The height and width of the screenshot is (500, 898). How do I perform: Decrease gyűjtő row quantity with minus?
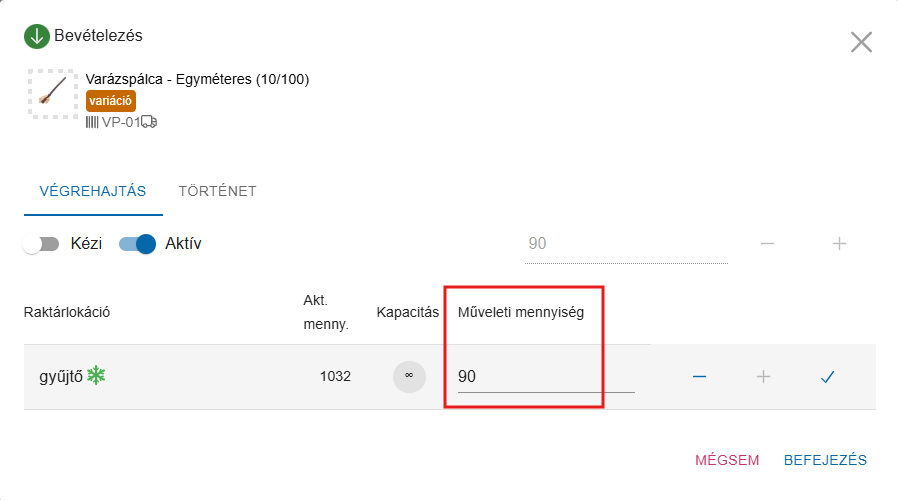pos(700,377)
